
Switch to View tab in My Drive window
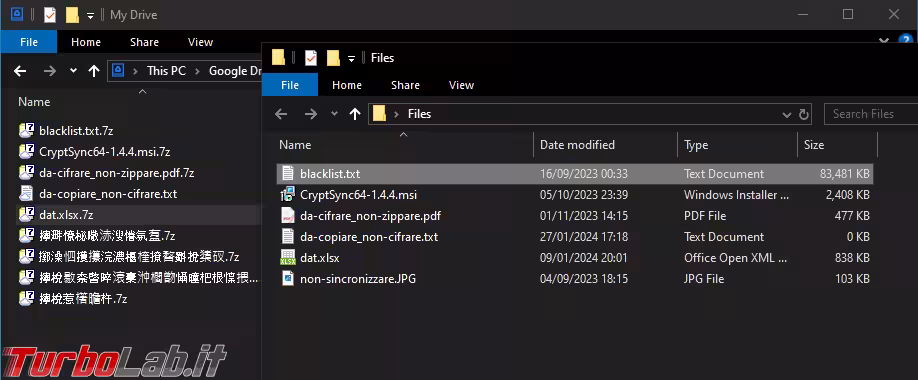[200, 42]
